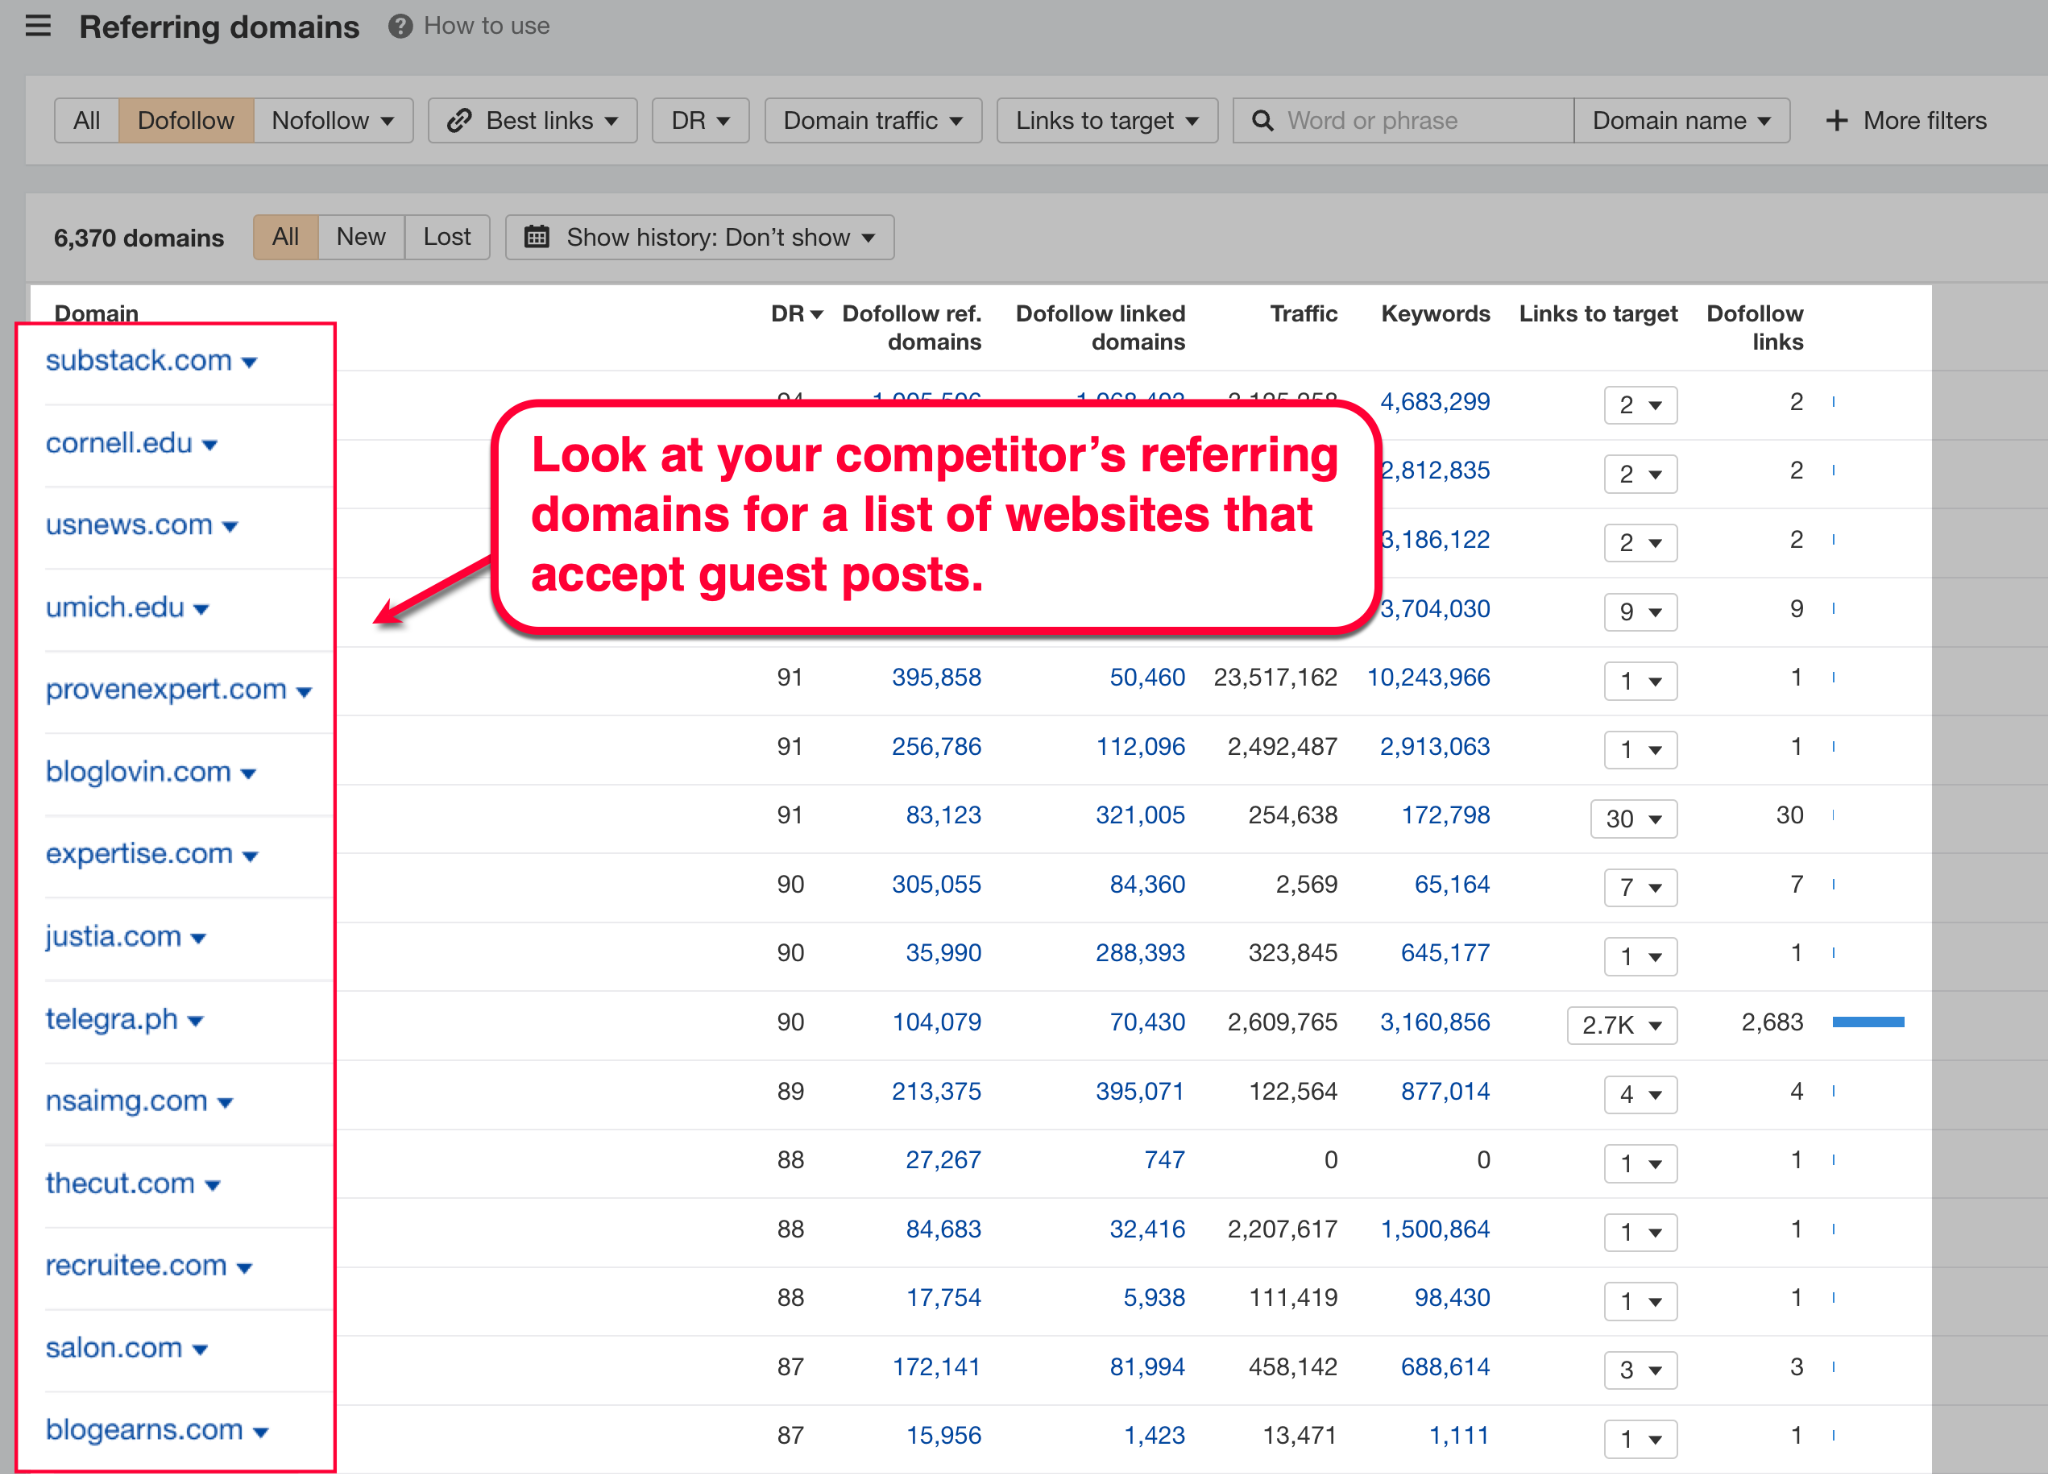Open the Domain traffic filter dropdown

point(873,121)
